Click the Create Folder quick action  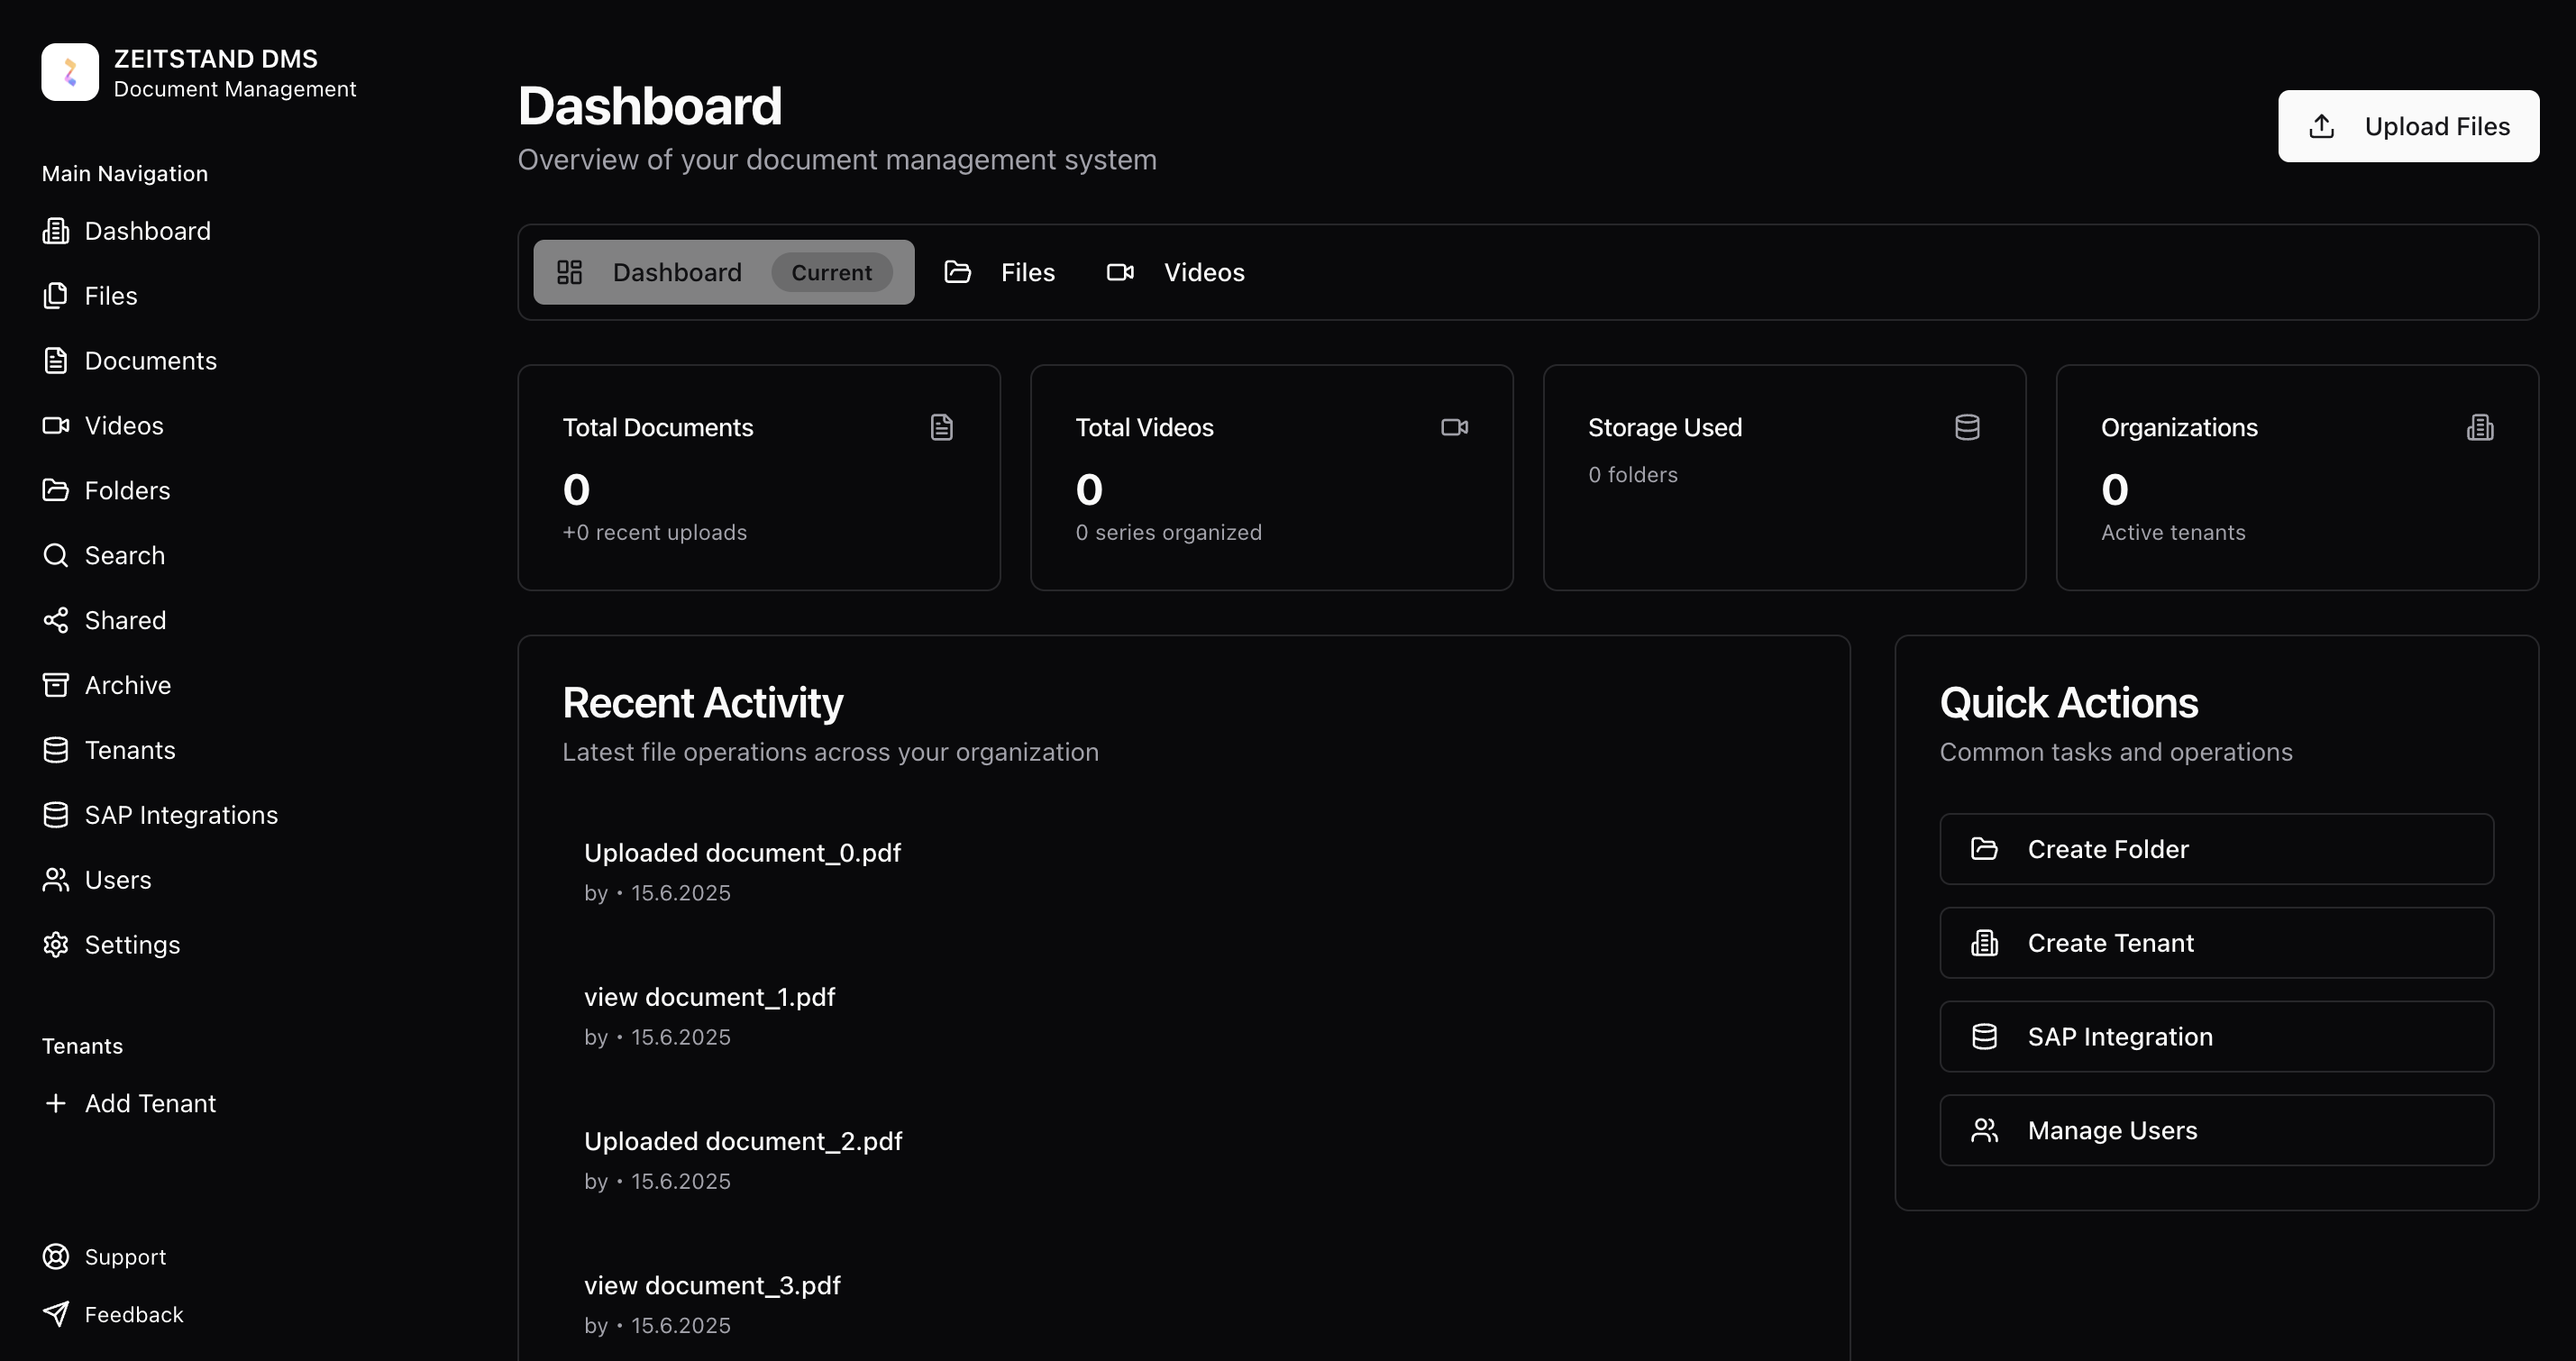tap(2216, 849)
